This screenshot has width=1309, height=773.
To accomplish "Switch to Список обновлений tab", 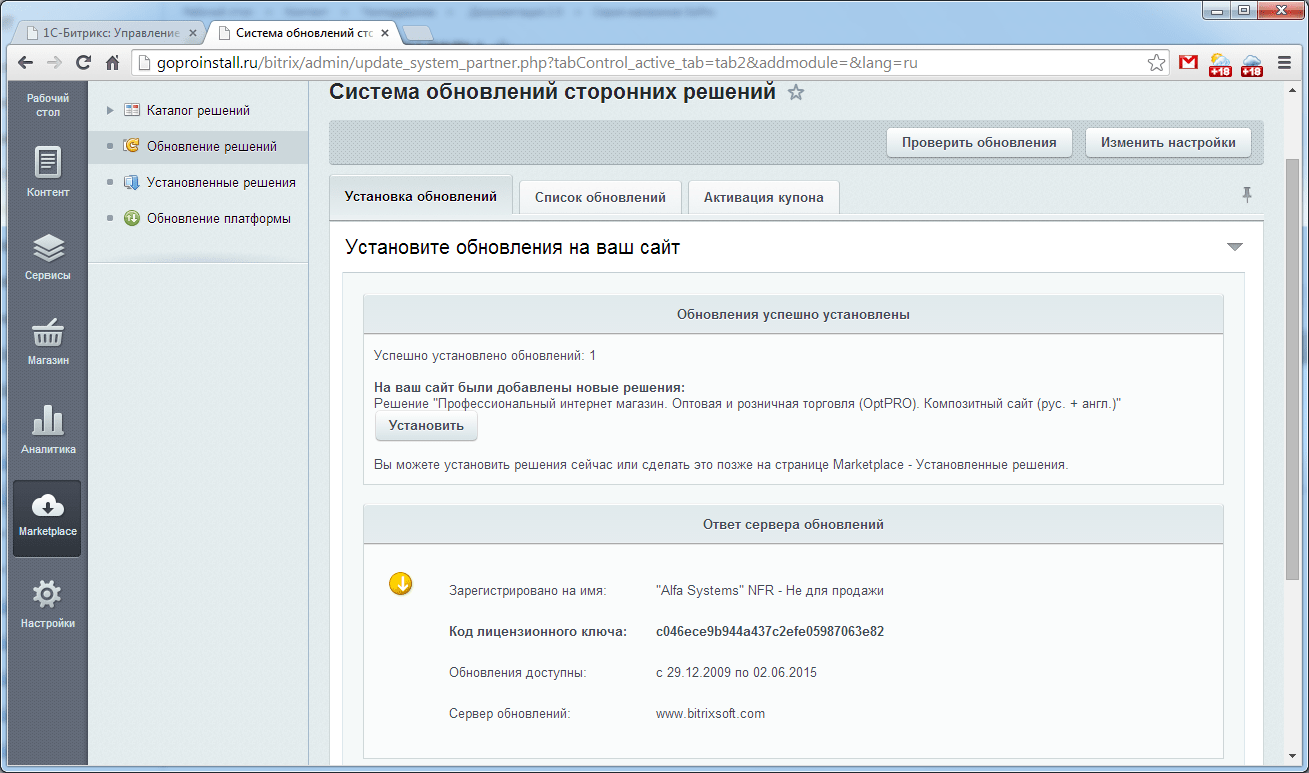I will coord(600,197).
